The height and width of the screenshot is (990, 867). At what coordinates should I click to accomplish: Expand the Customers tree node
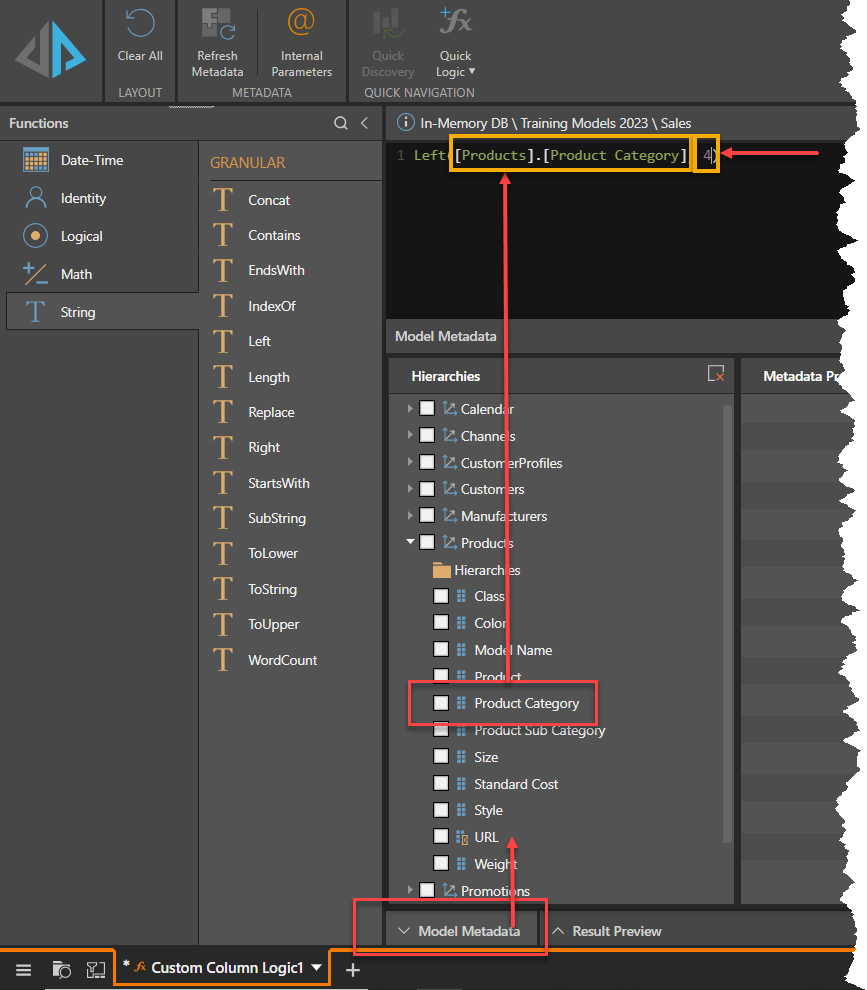[410, 489]
